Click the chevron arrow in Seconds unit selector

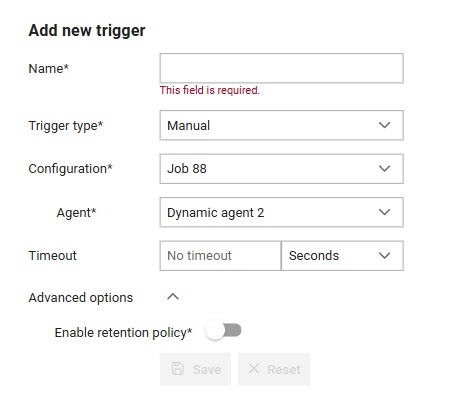384,255
